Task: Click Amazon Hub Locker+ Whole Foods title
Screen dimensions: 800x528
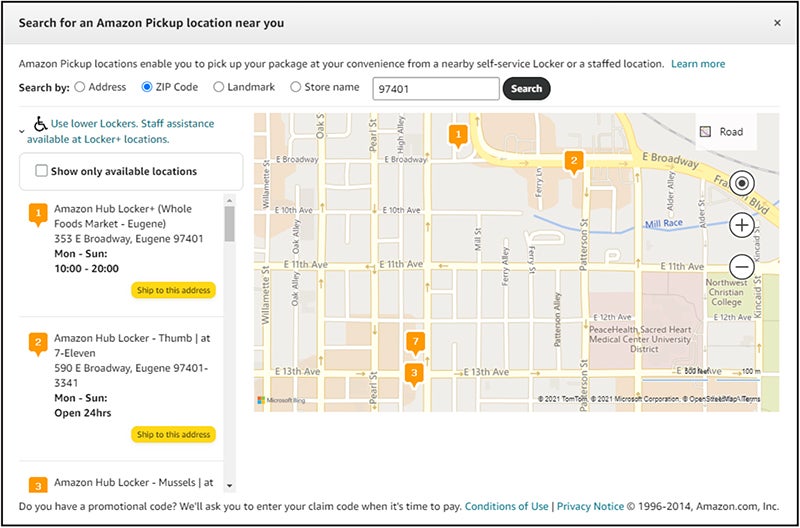Action: pos(123,216)
